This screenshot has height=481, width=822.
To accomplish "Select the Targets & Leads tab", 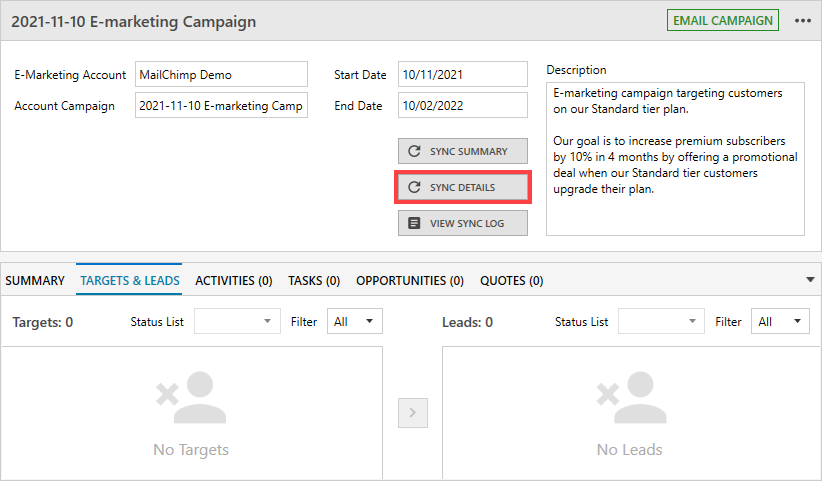I will 130,281.
